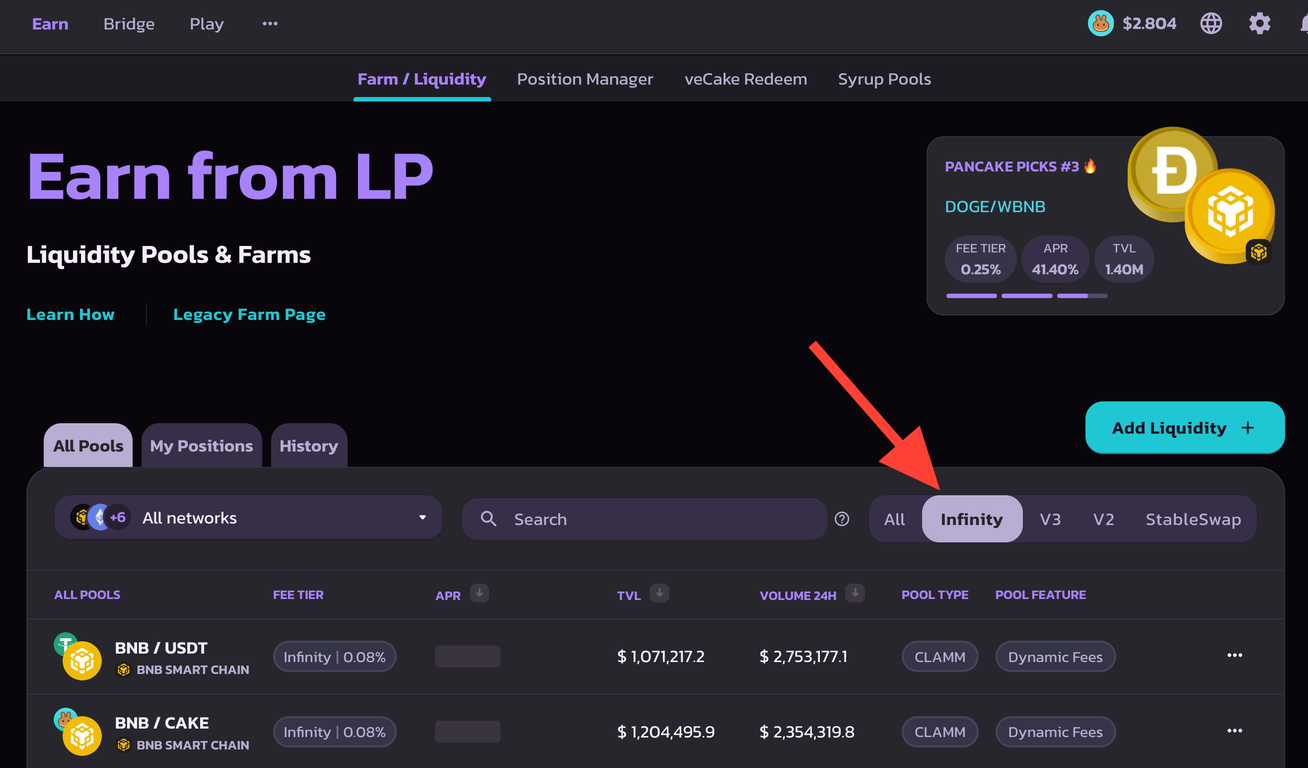
Task: Select the V2 pool type filter
Action: point(1104,519)
